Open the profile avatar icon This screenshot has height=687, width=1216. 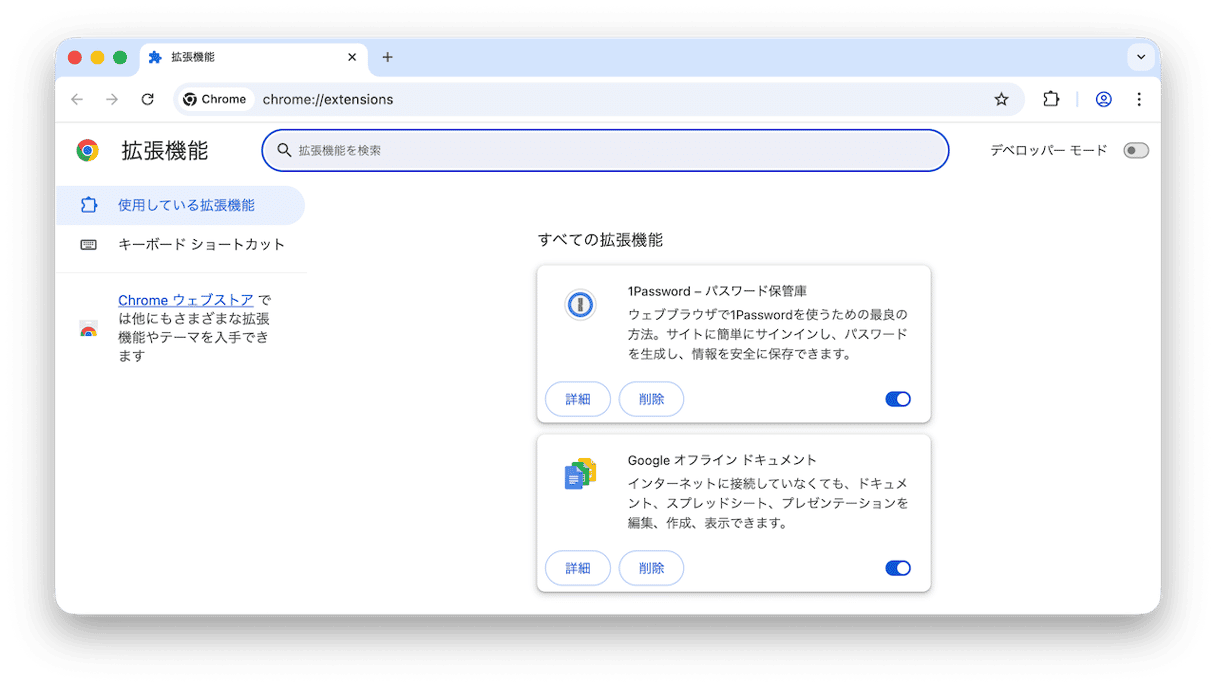pos(1104,99)
